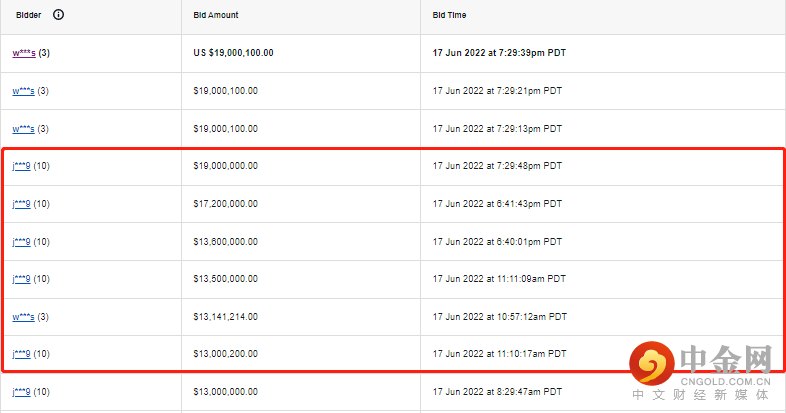
Task: Open bidder j***9 link for $13,000,200.00 bid
Action: [x=21, y=354]
